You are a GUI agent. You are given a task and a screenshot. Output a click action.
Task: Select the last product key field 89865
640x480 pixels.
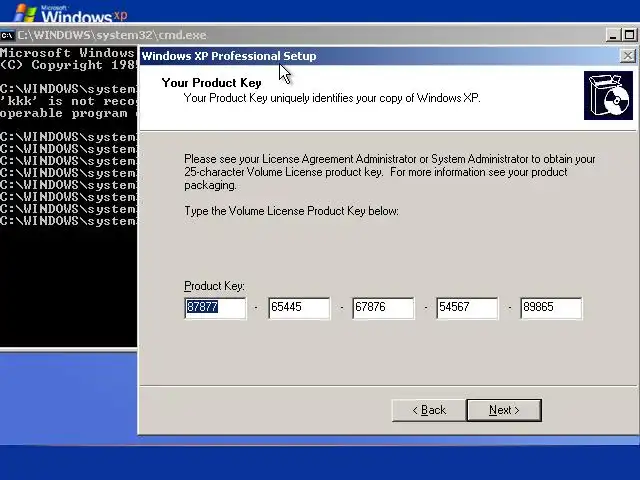551,308
